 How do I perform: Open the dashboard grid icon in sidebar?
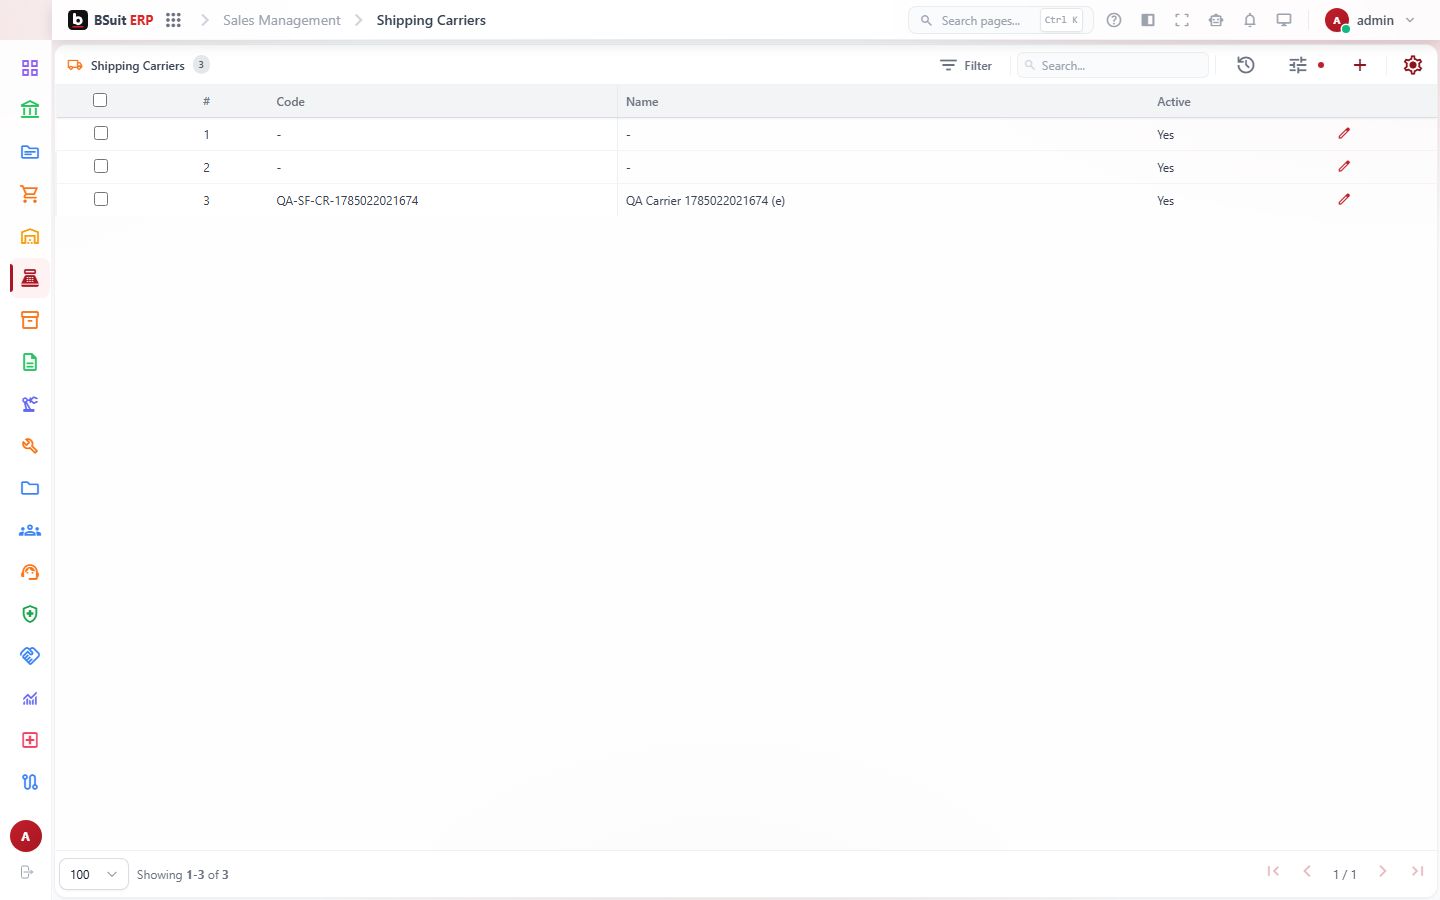(30, 68)
